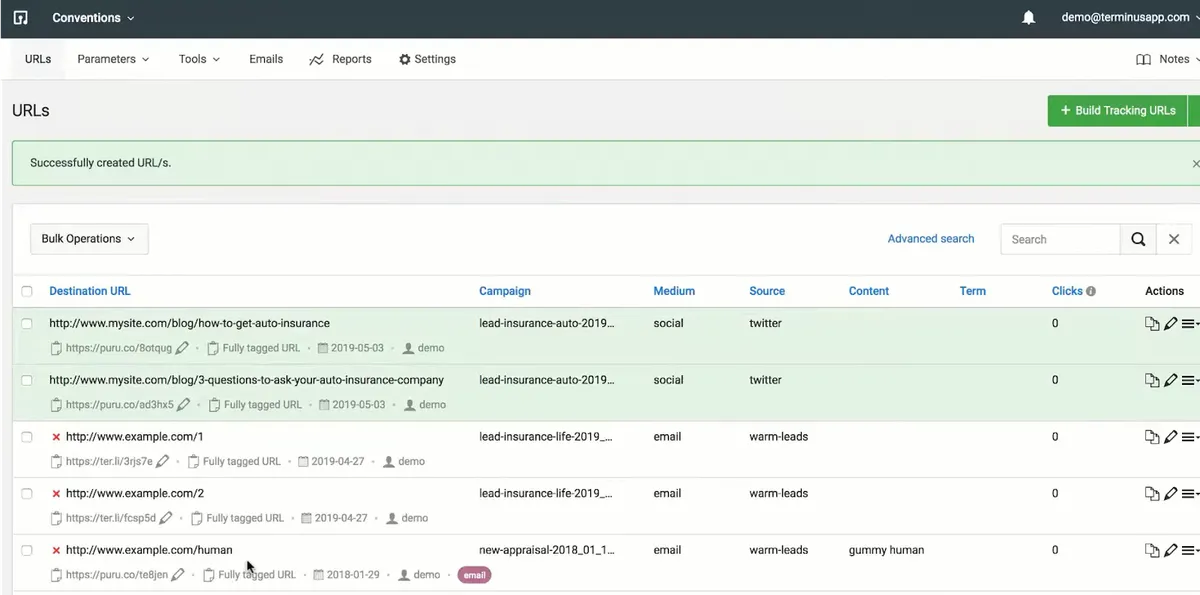Click the Build Tracking URLs button

pos(1117,110)
